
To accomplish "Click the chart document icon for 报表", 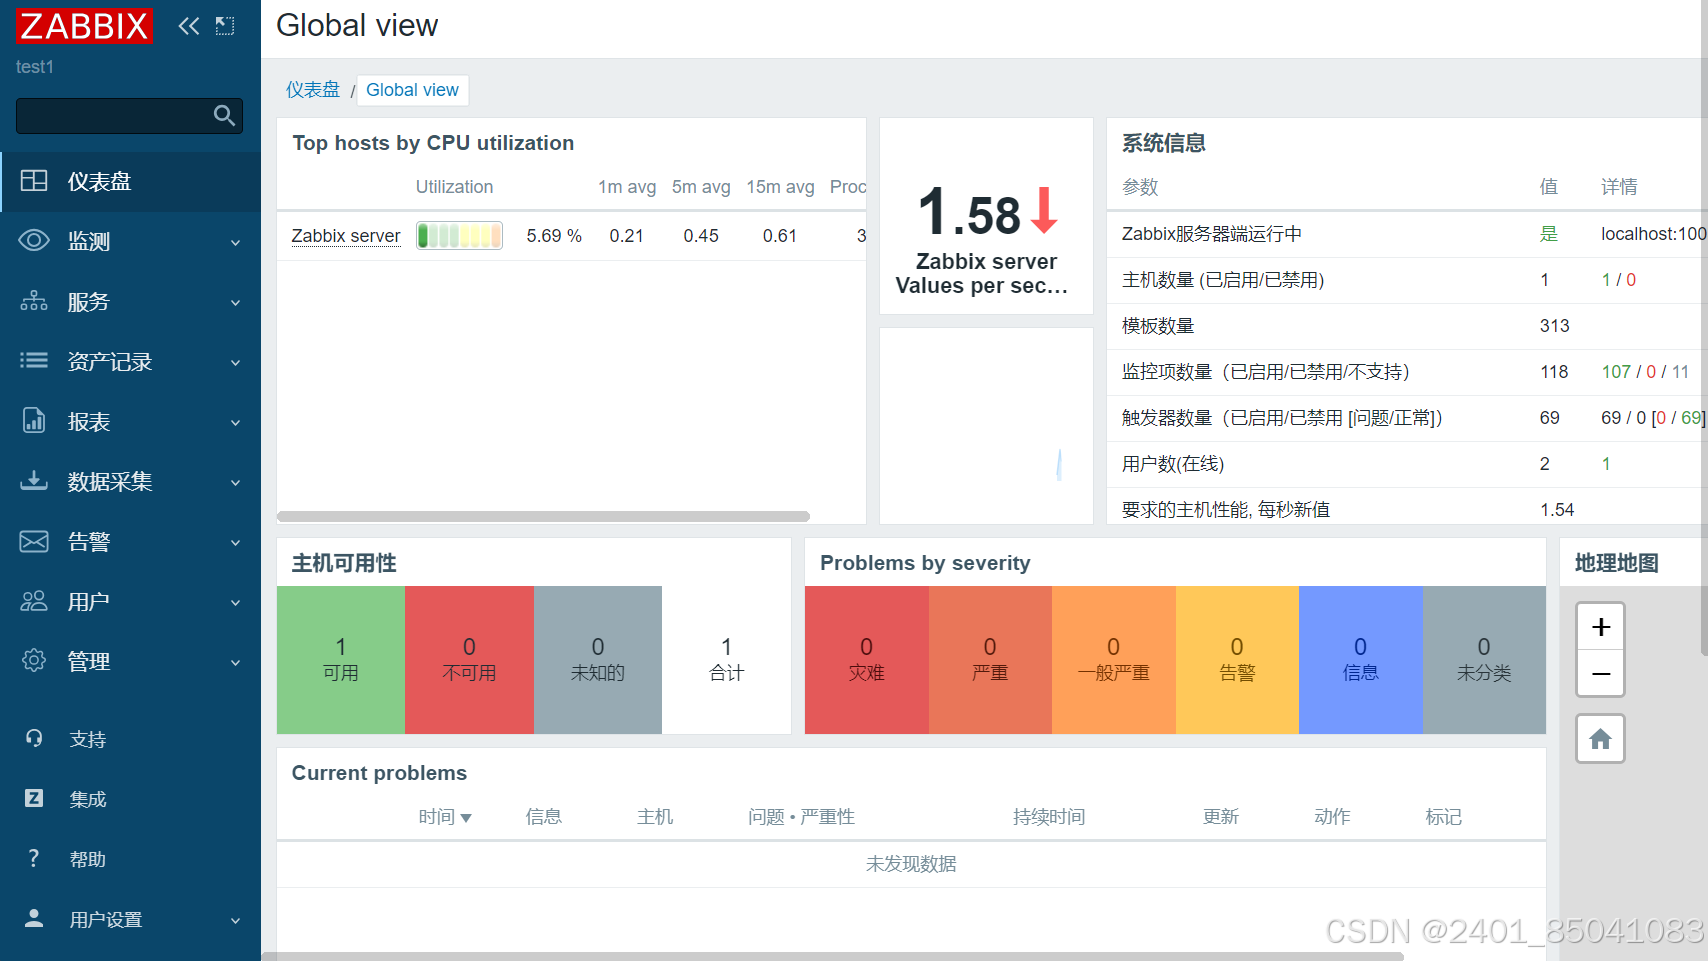I will tap(34, 420).
